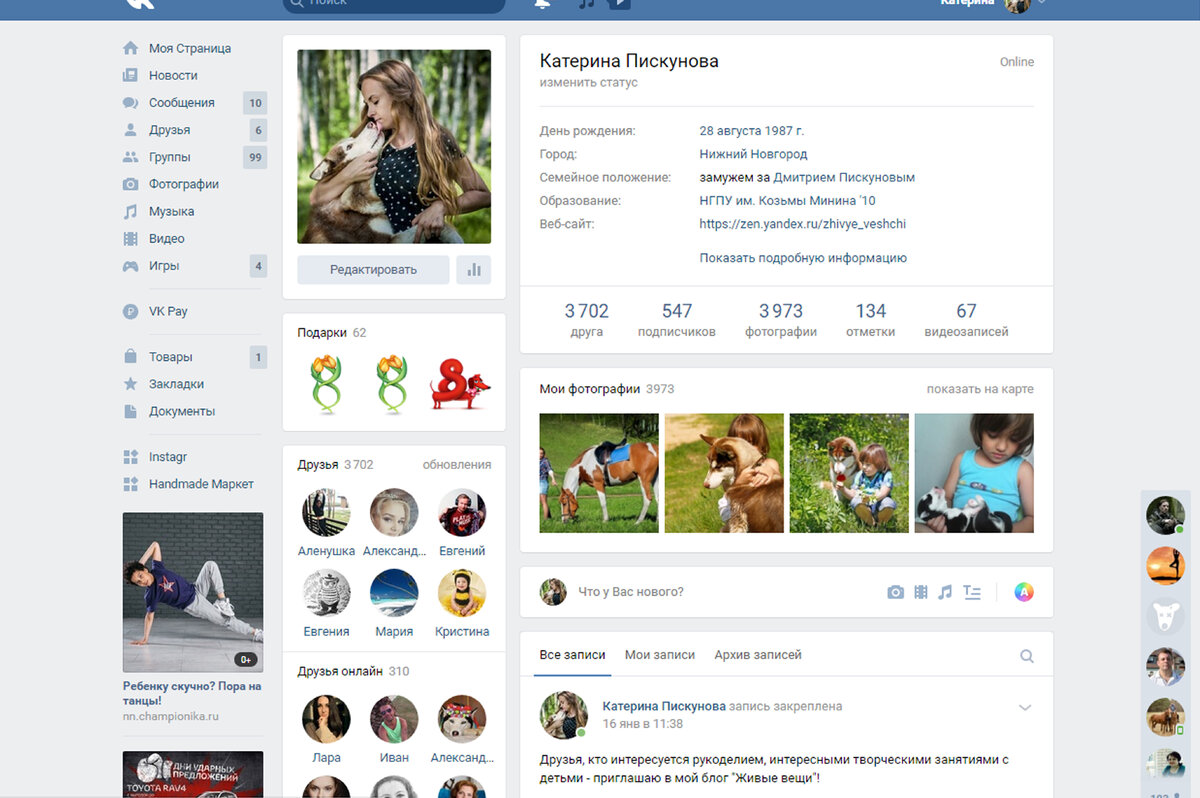Click Редактировать profile button

tap(373, 270)
